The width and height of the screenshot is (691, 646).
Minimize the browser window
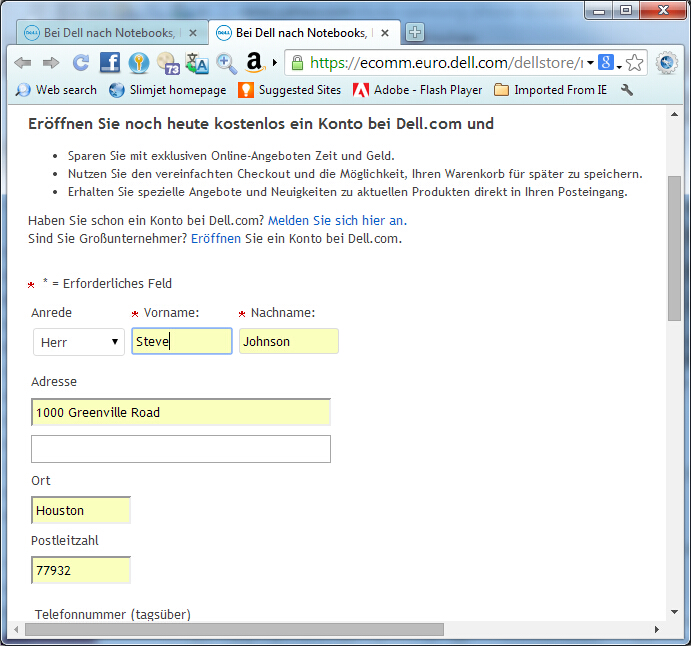[x=599, y=11]
